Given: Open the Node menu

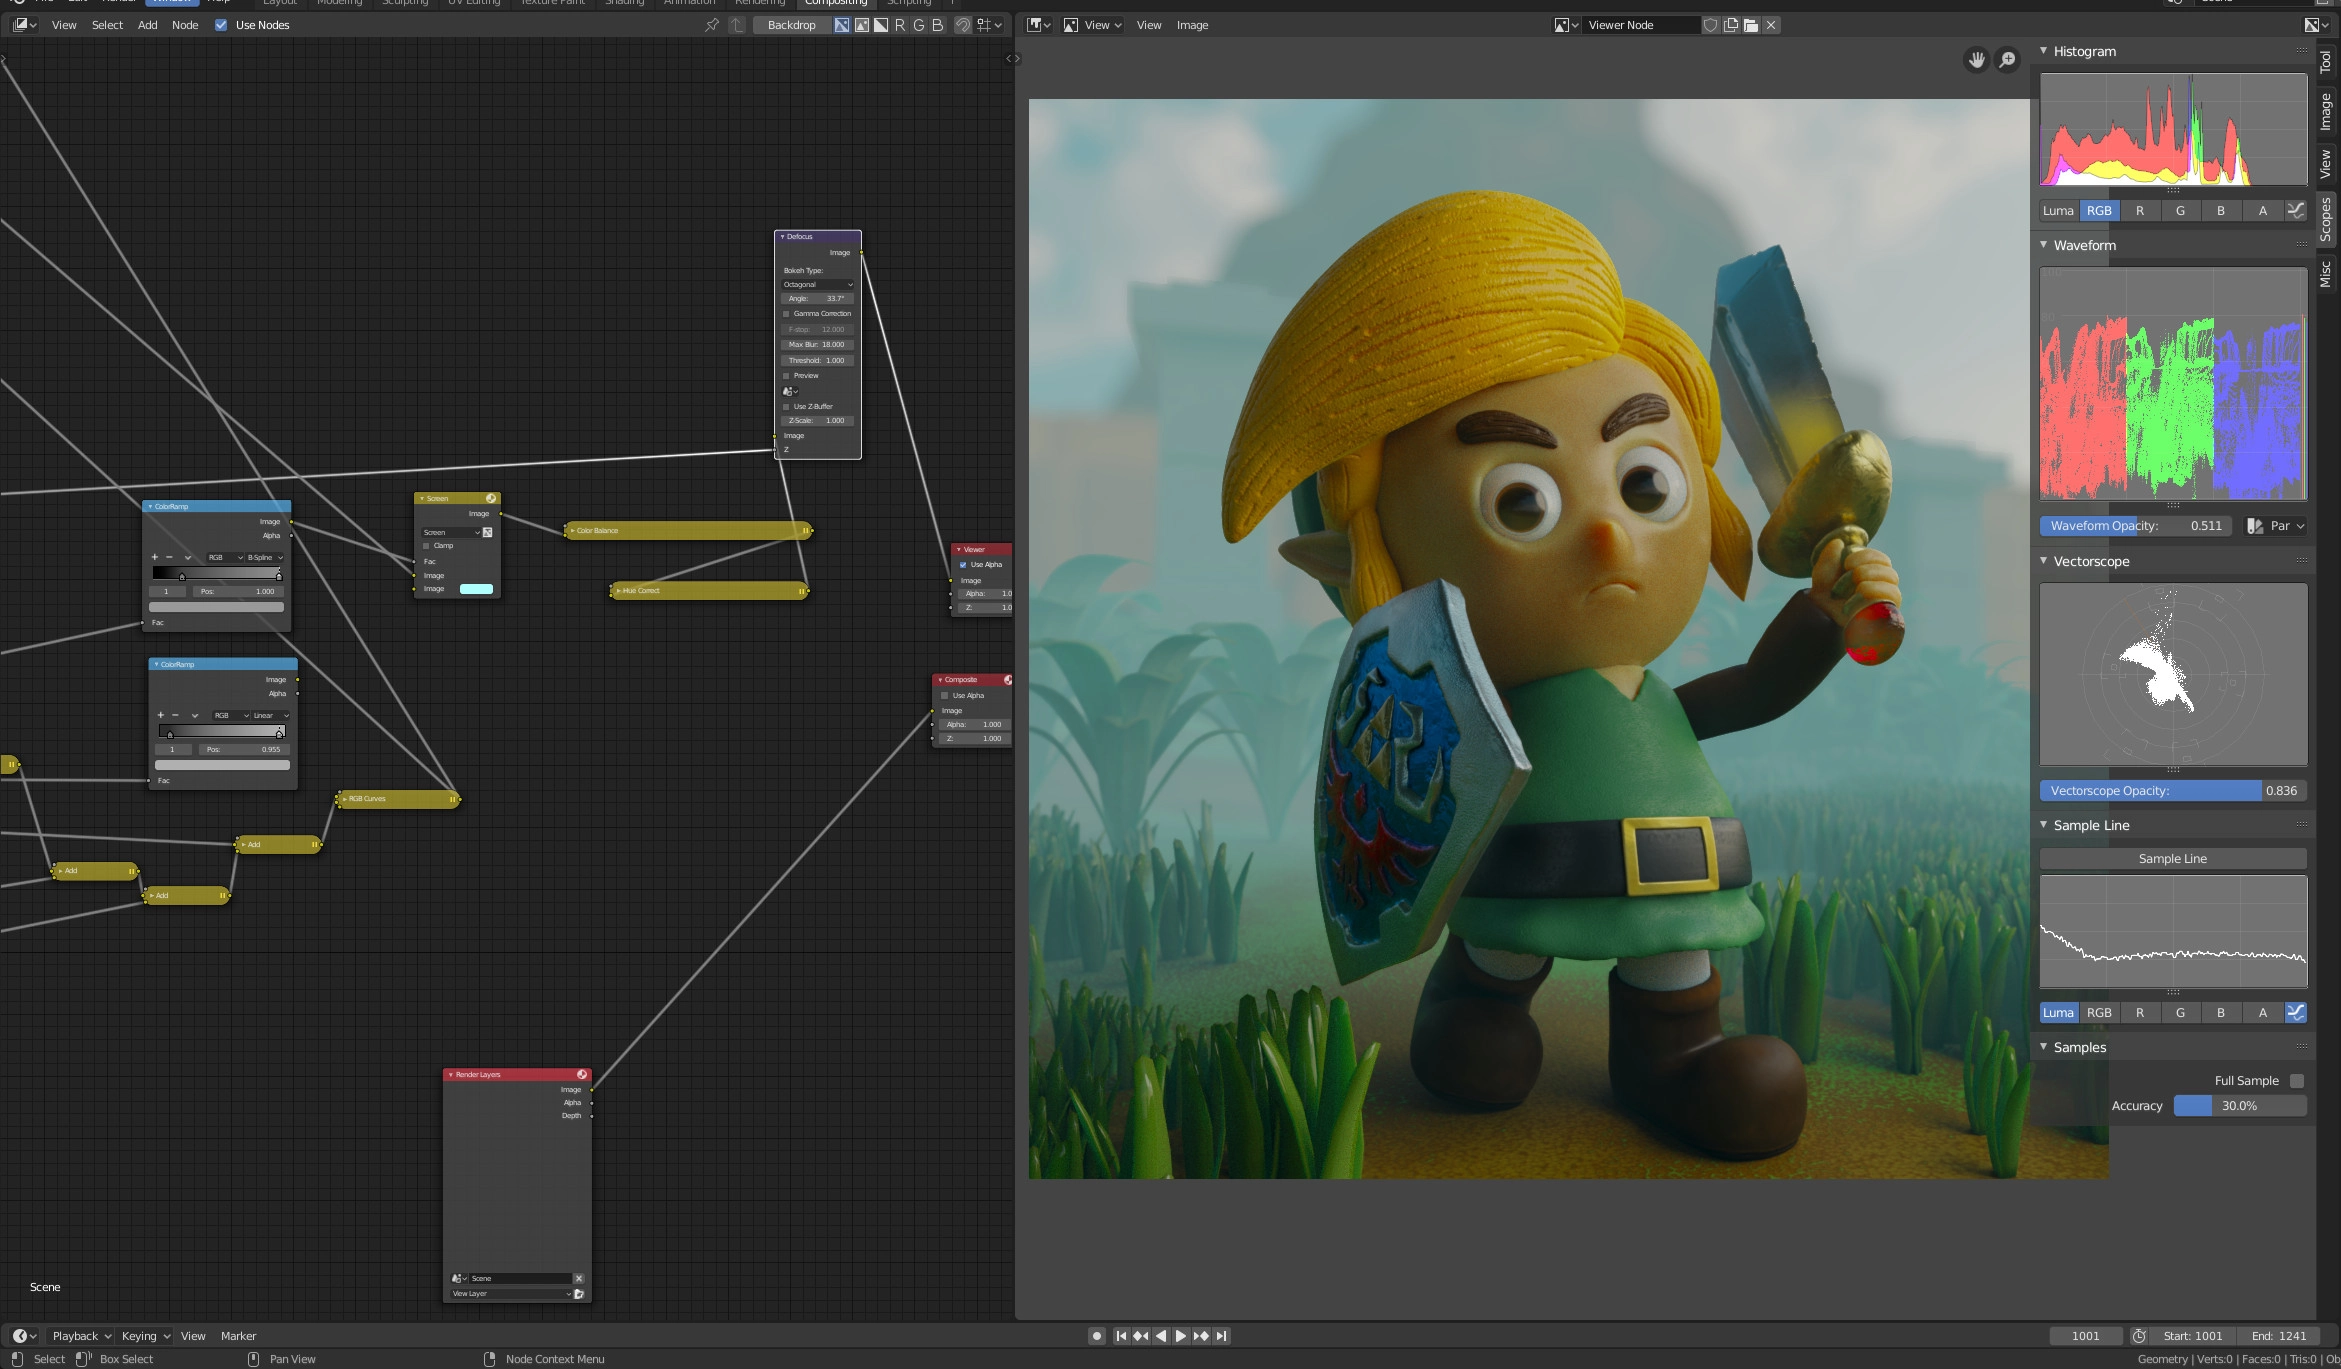Looking at the screenshot, I should [x=185, y=25].
